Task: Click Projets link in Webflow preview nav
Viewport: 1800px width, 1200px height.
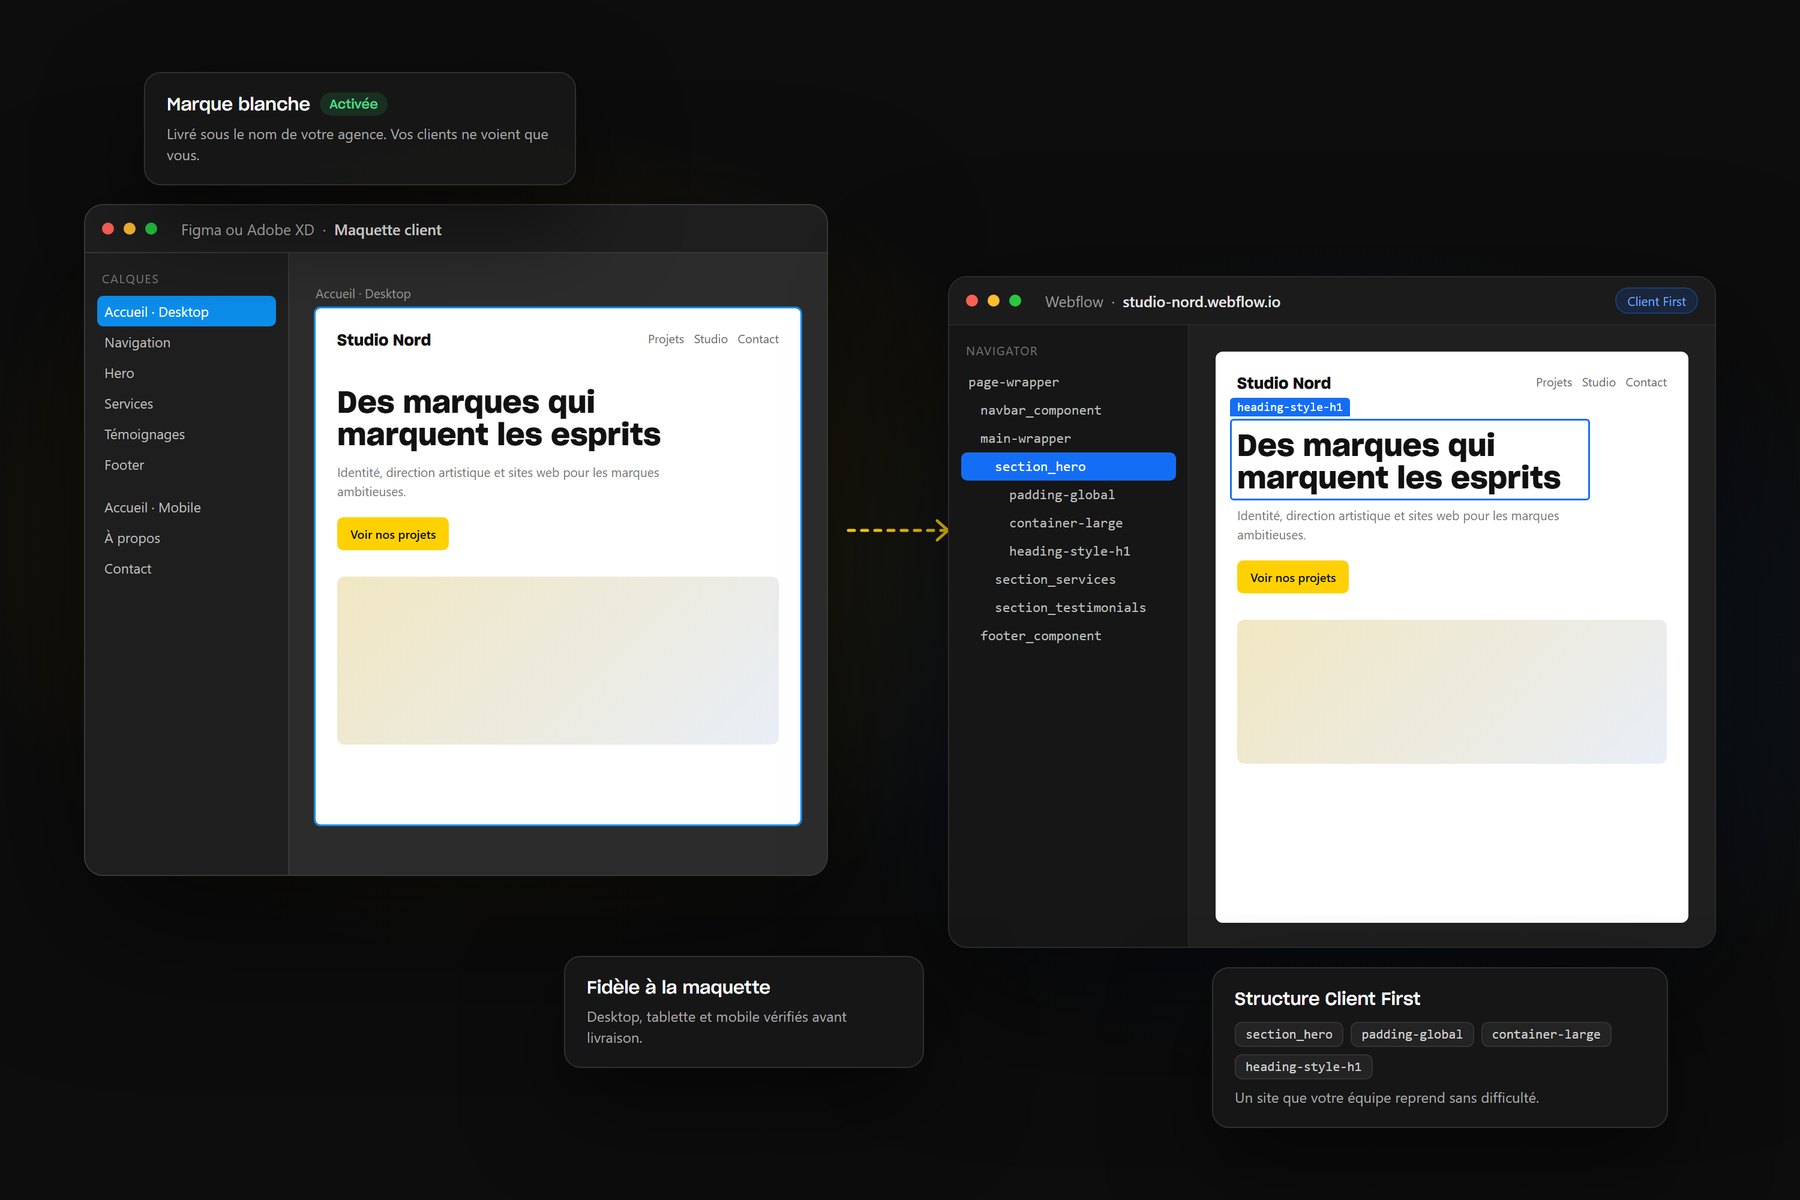Action: coord(1554,382)
